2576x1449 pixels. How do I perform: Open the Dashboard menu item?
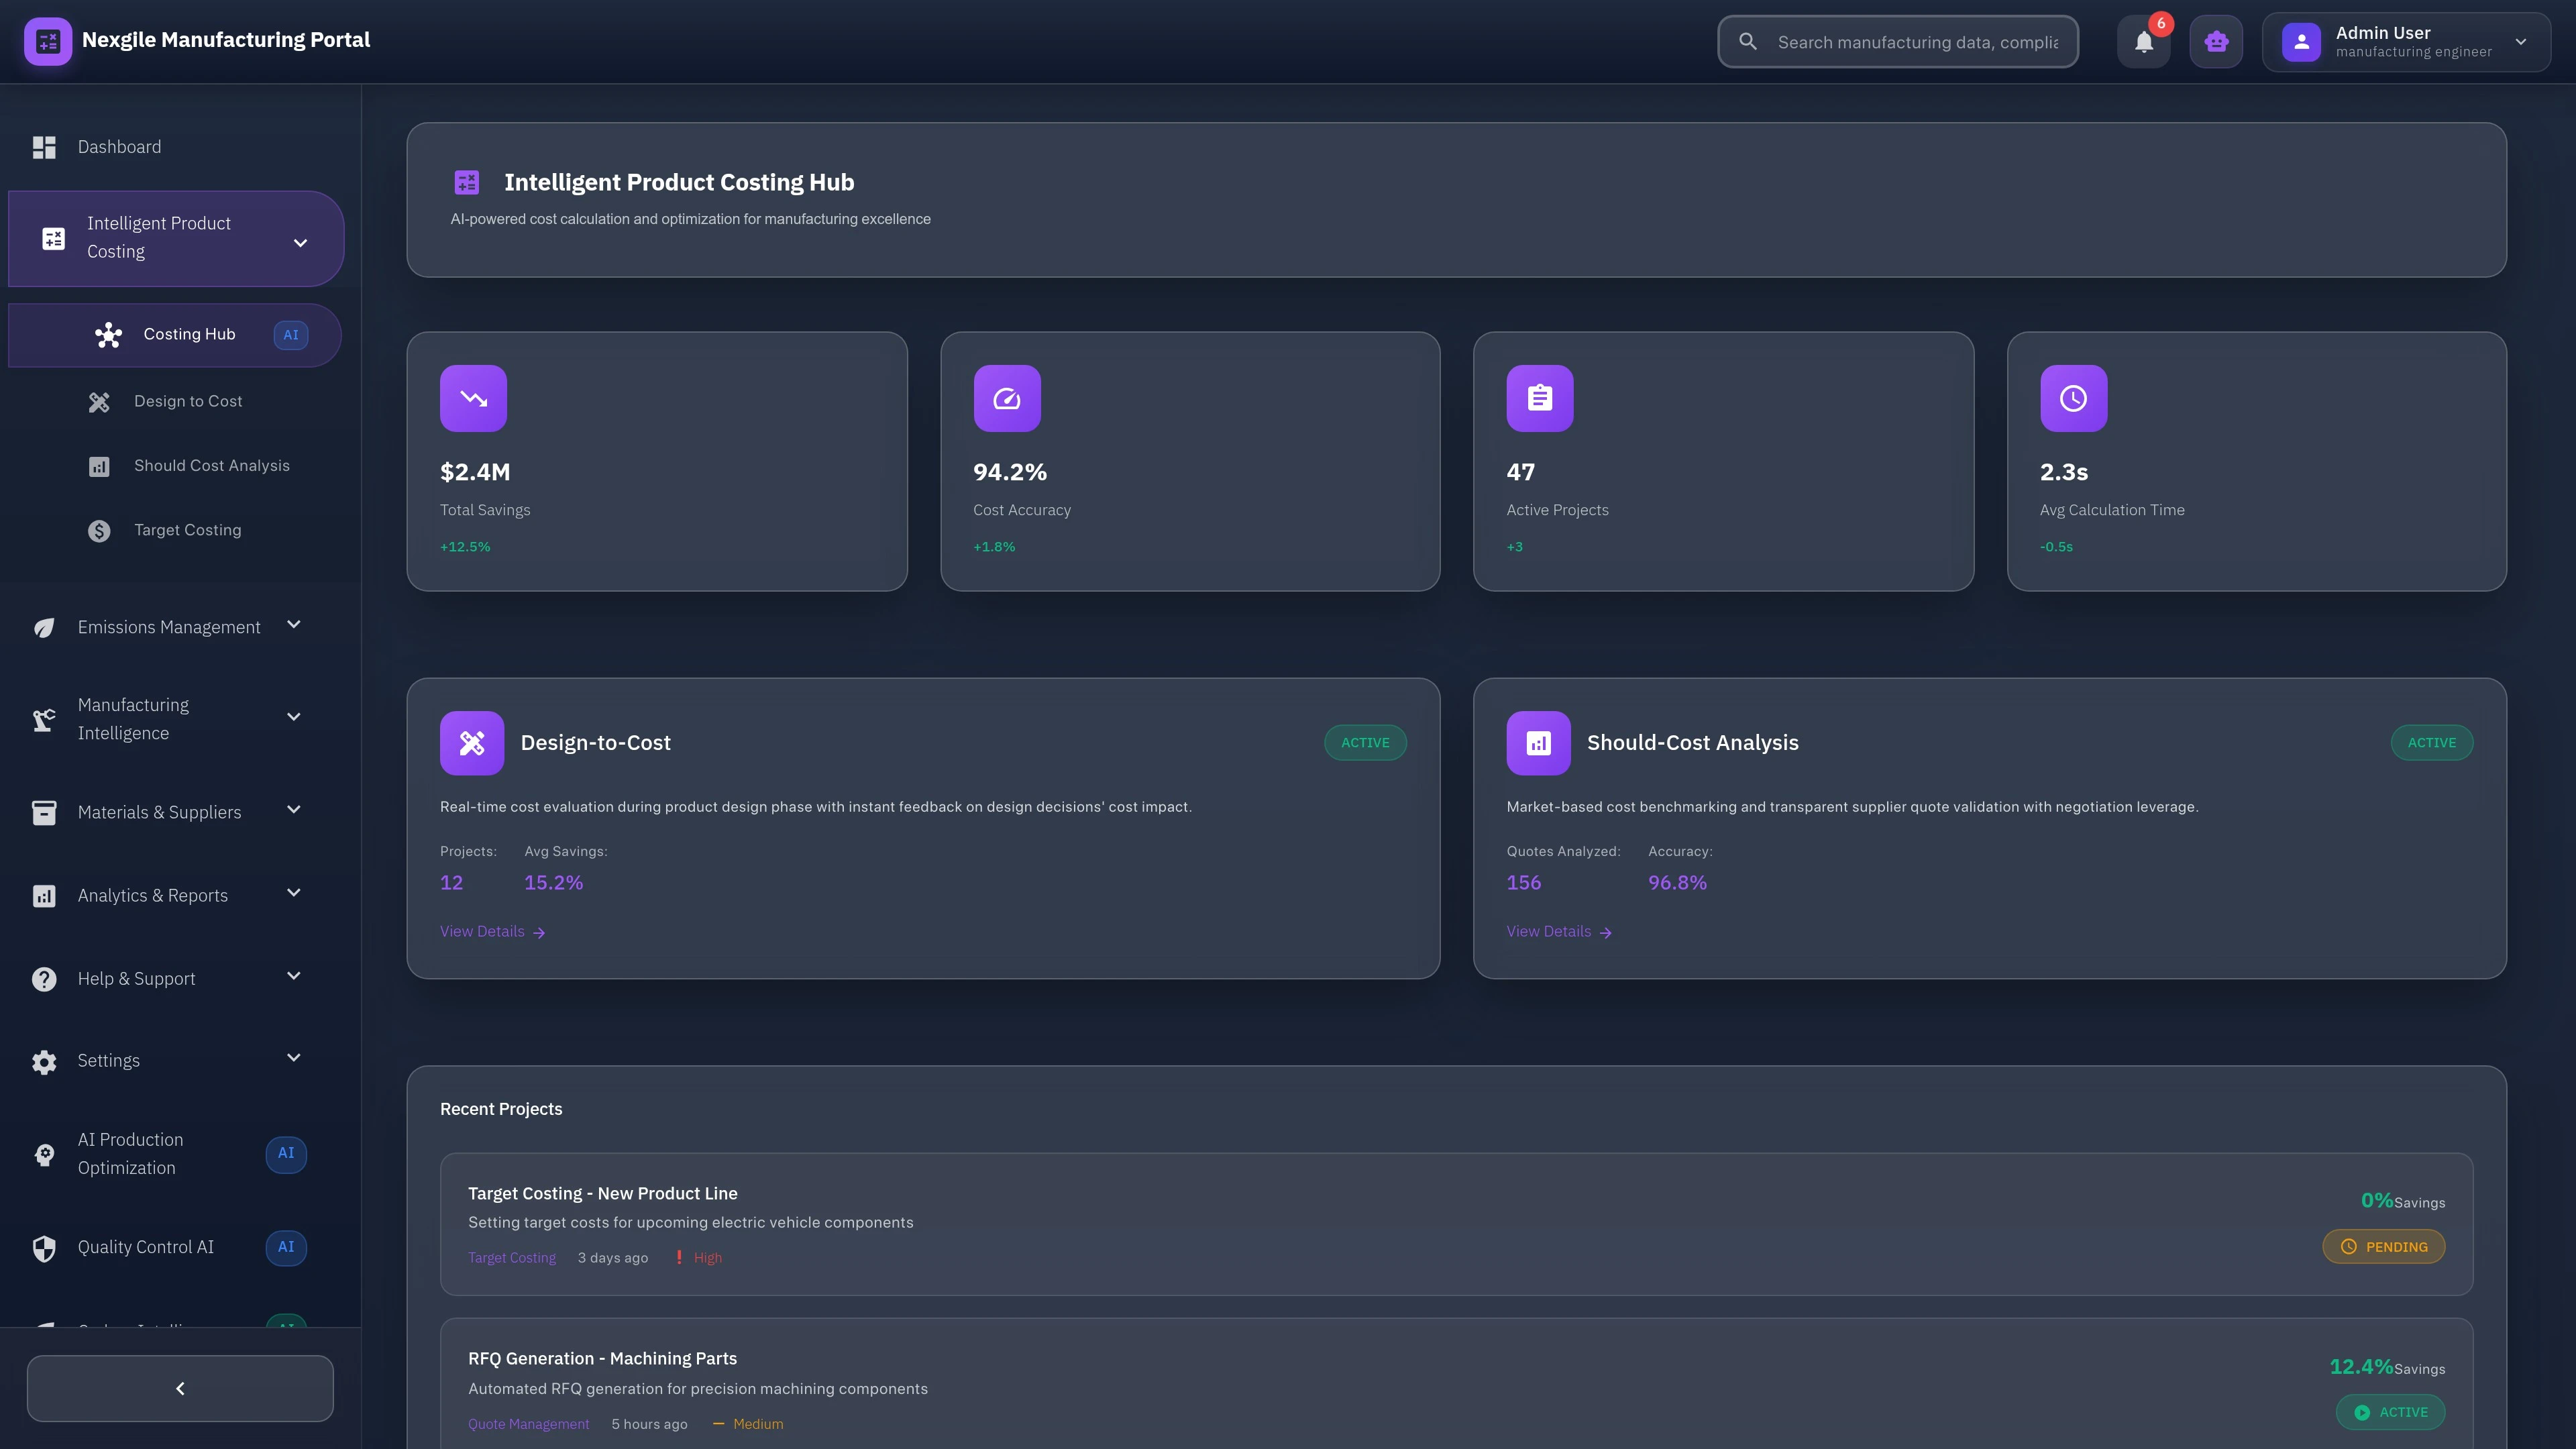pyautogui.click(x=119, y=146)
